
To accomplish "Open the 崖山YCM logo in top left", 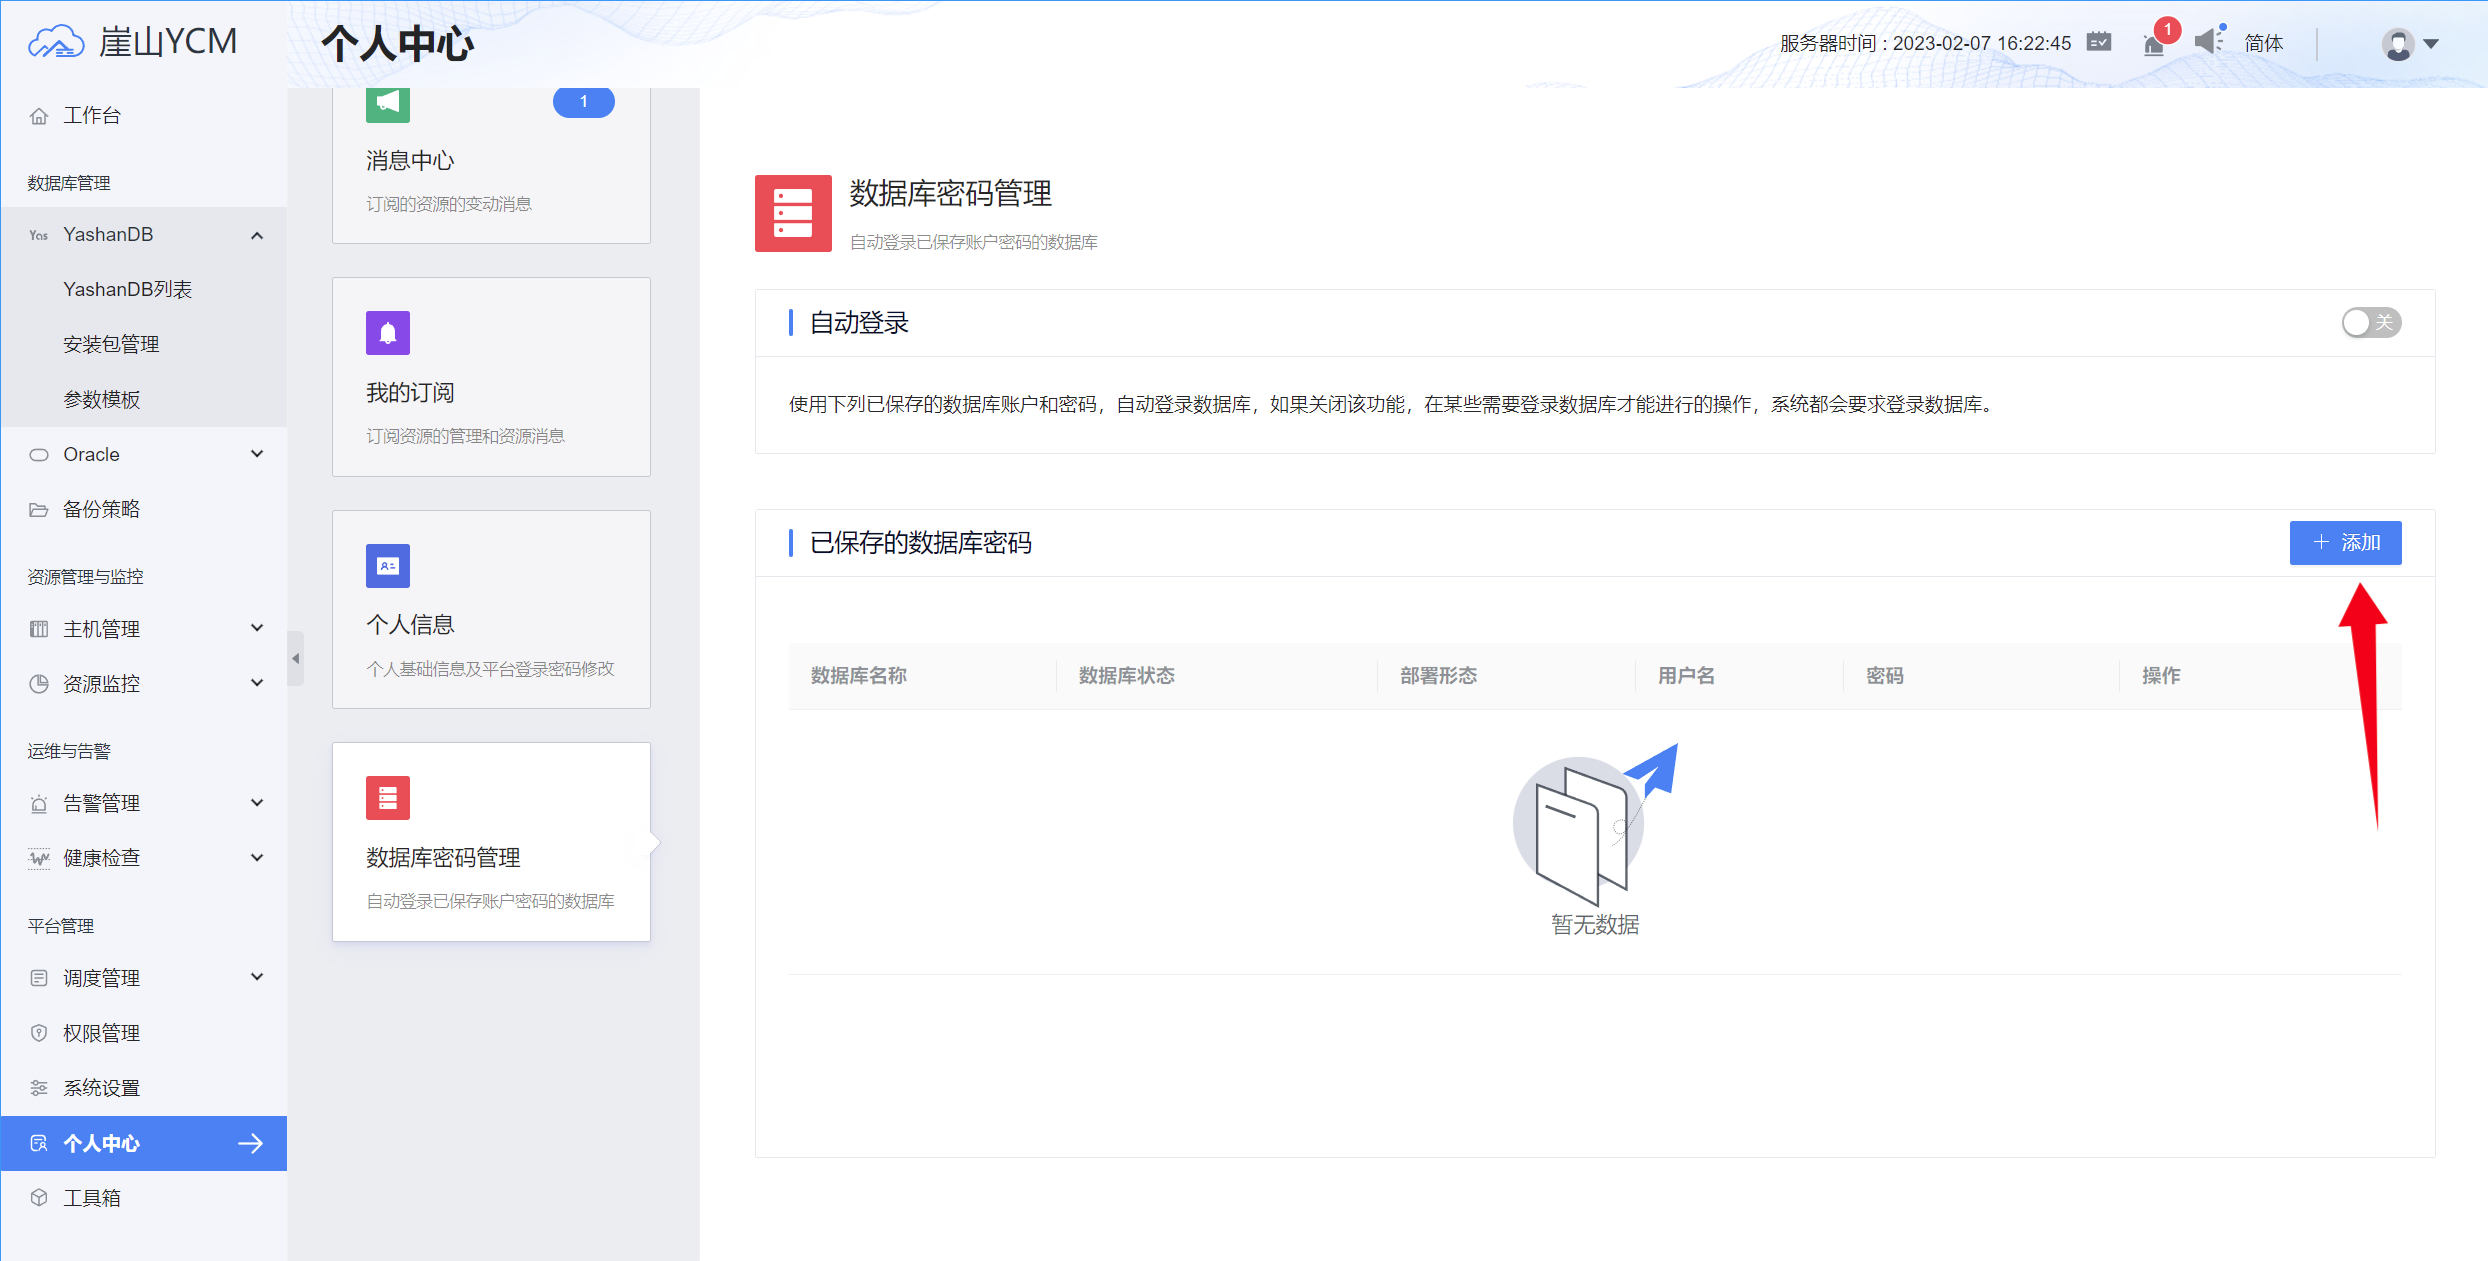I will [130, 41].
